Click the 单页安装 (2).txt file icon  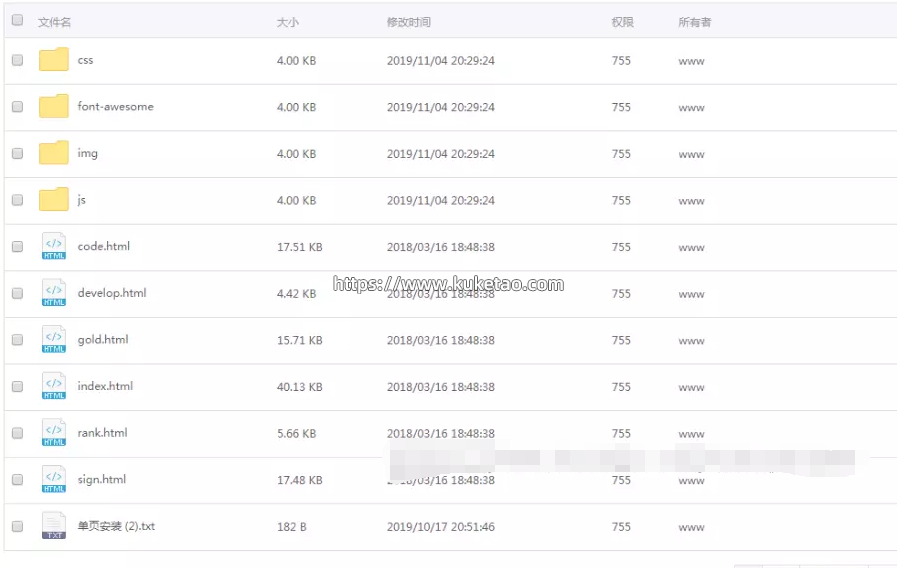54,526
